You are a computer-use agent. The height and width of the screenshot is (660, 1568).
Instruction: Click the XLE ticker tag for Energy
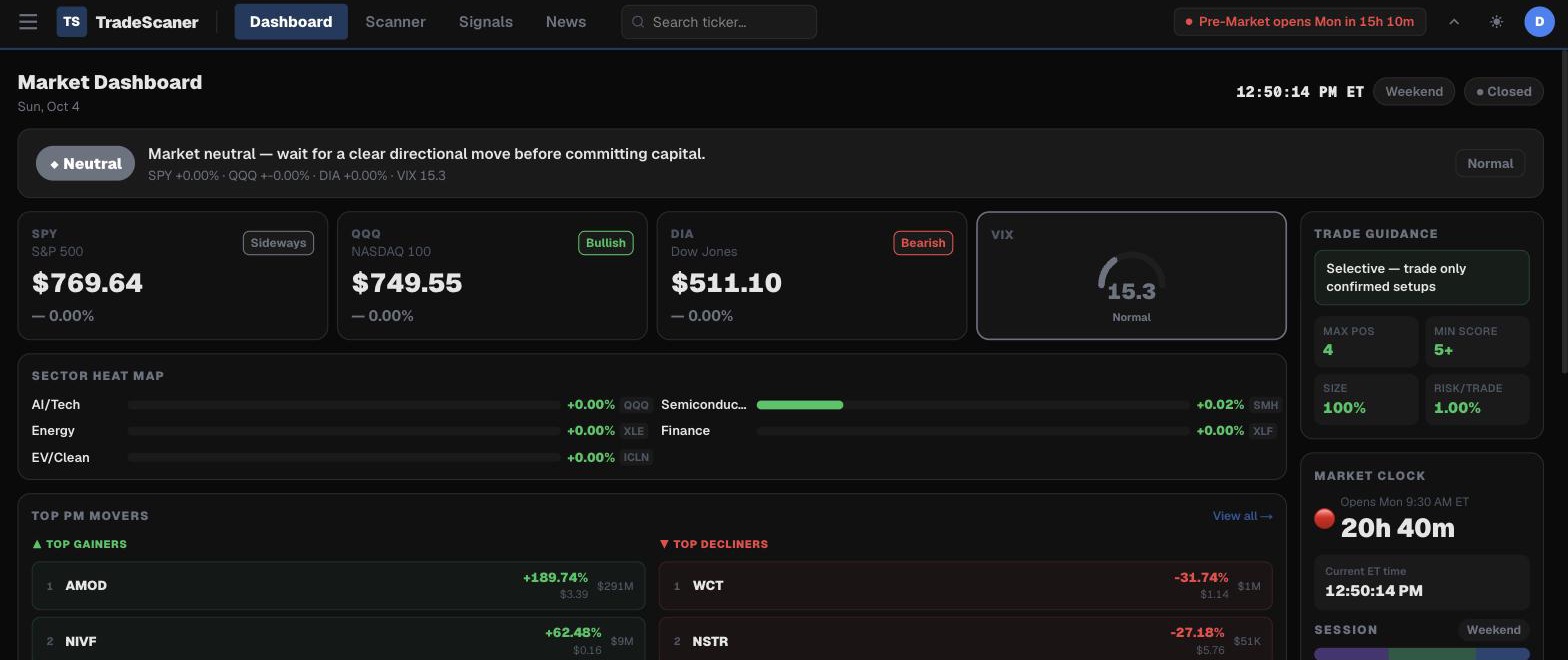[634, 431]
